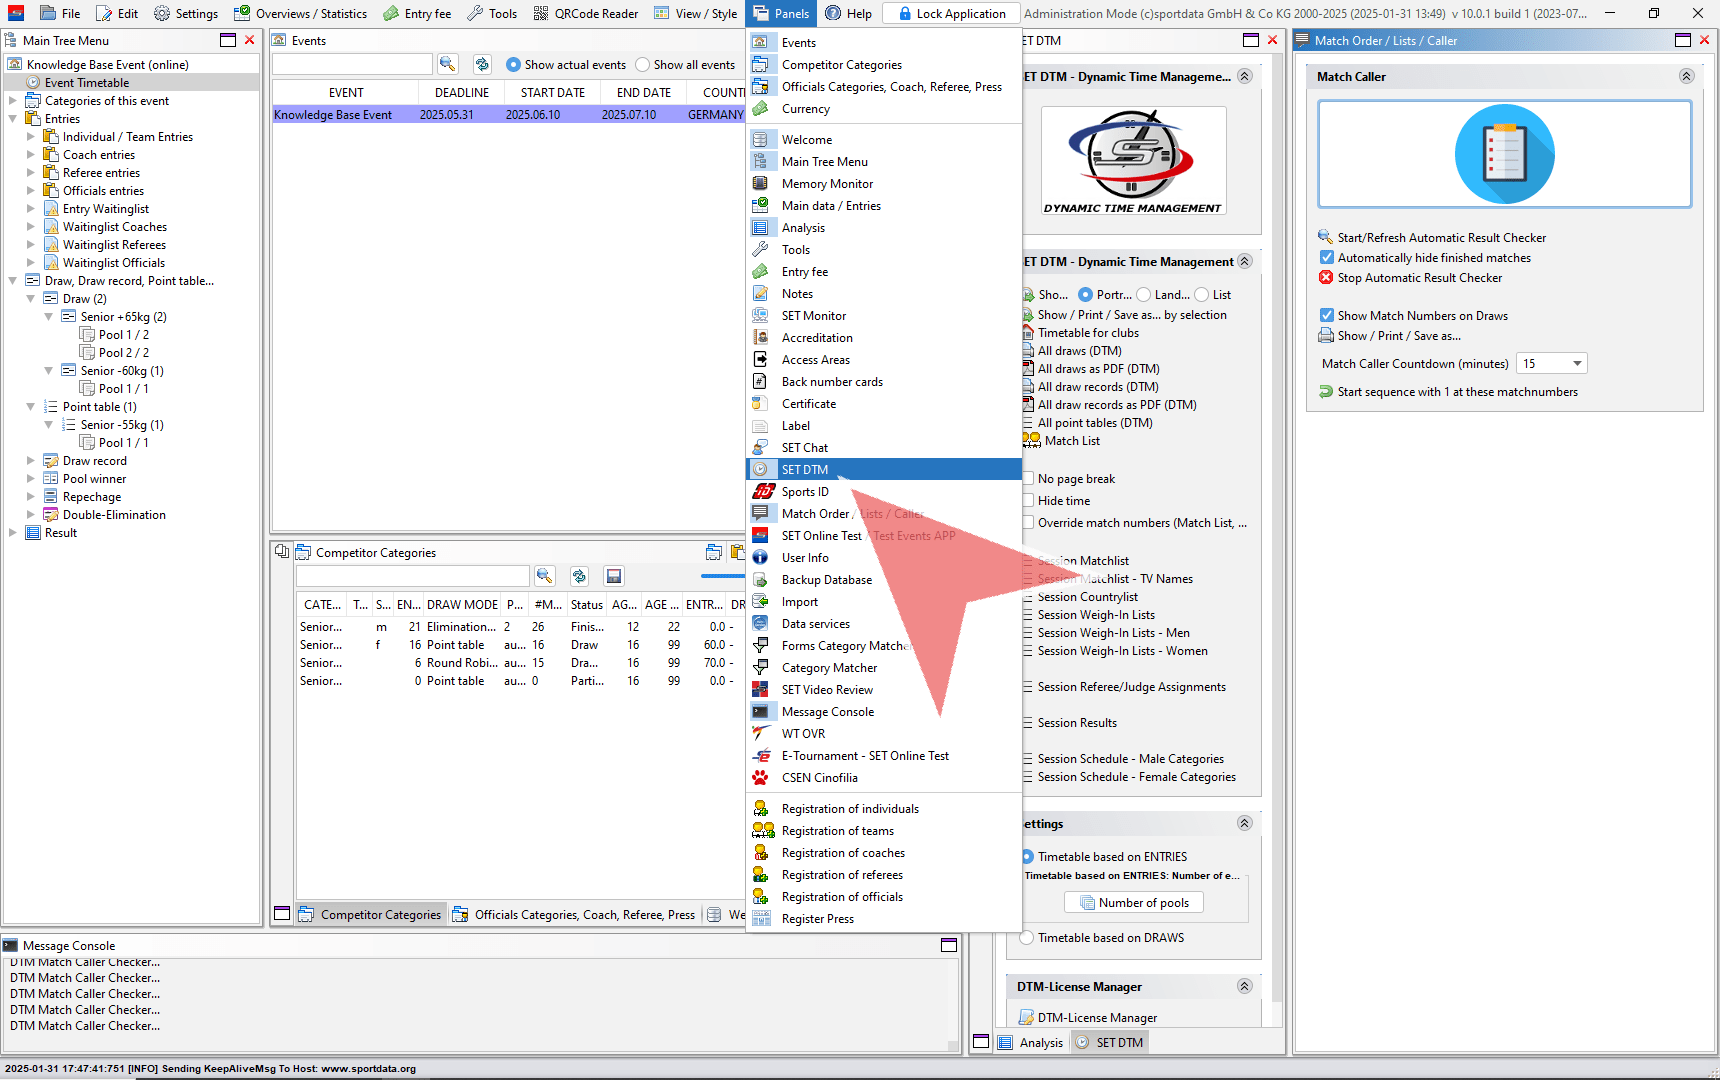1720x1080 pixels.
Task: Open the Match Caller Countdown minutes dropdown
Action: (1577, 364)
